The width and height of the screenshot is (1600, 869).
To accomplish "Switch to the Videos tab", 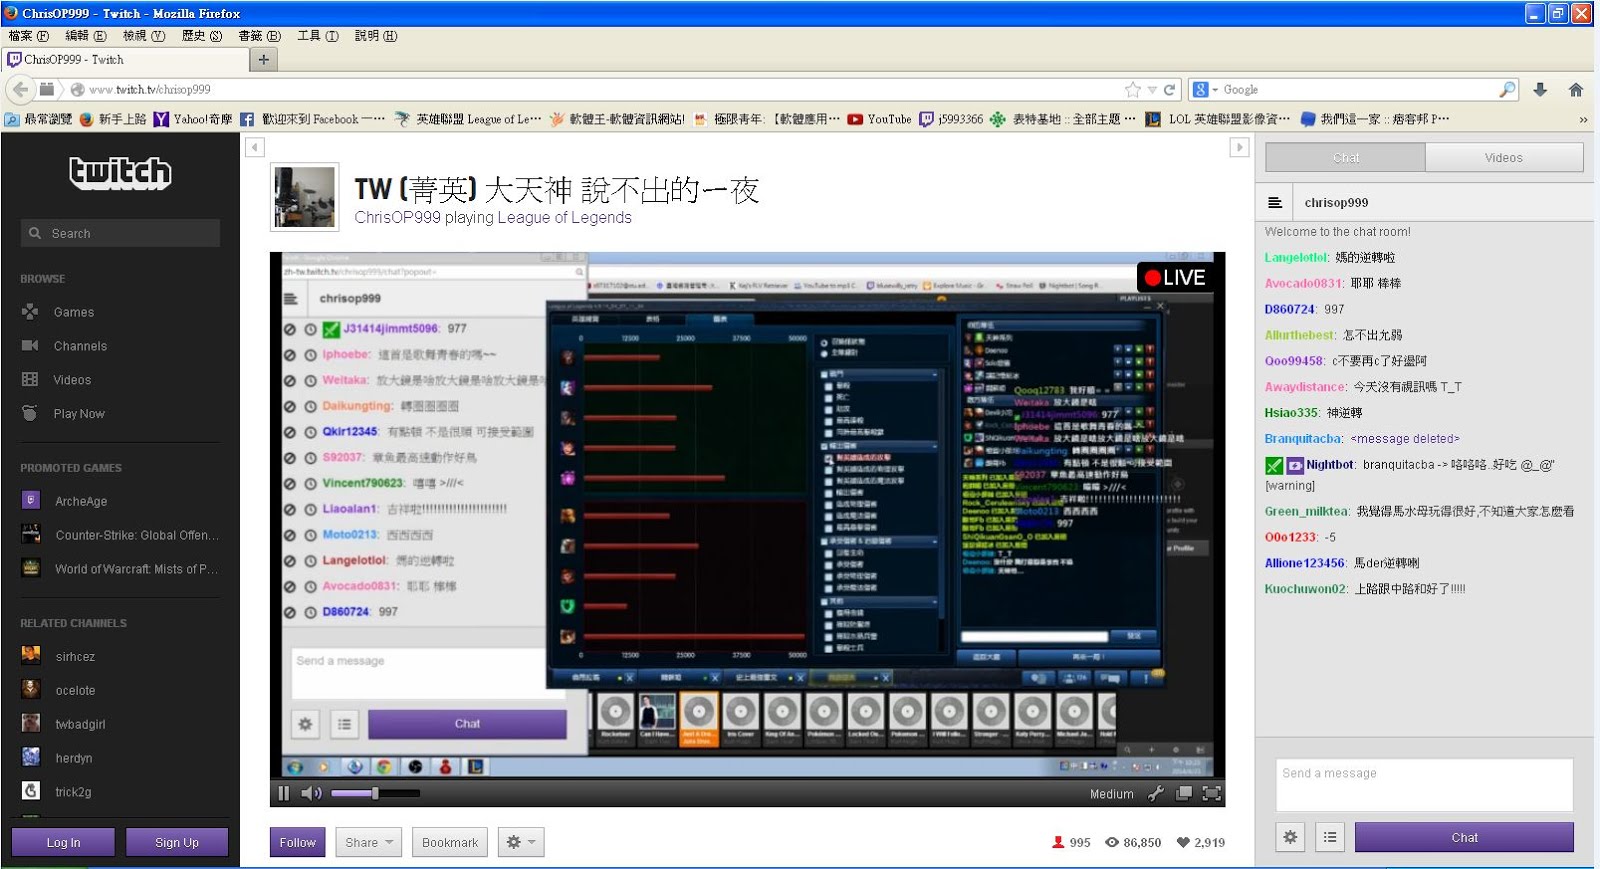I will click(1503, 157).
